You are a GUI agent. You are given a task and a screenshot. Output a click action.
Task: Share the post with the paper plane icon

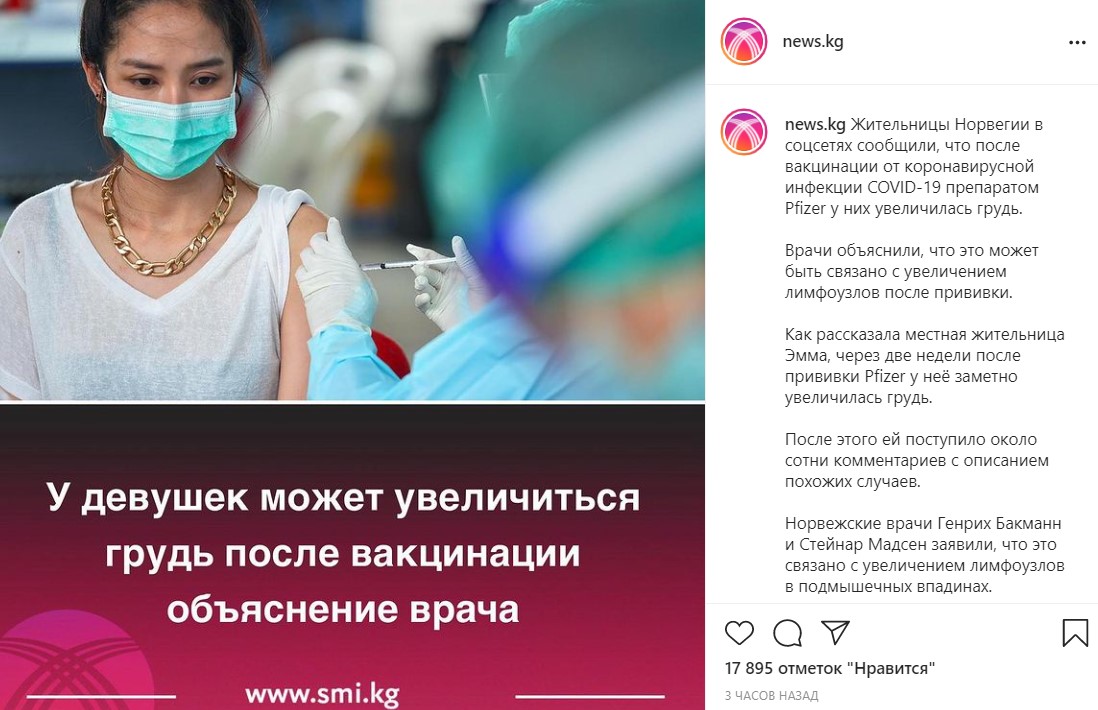(835, 632)
